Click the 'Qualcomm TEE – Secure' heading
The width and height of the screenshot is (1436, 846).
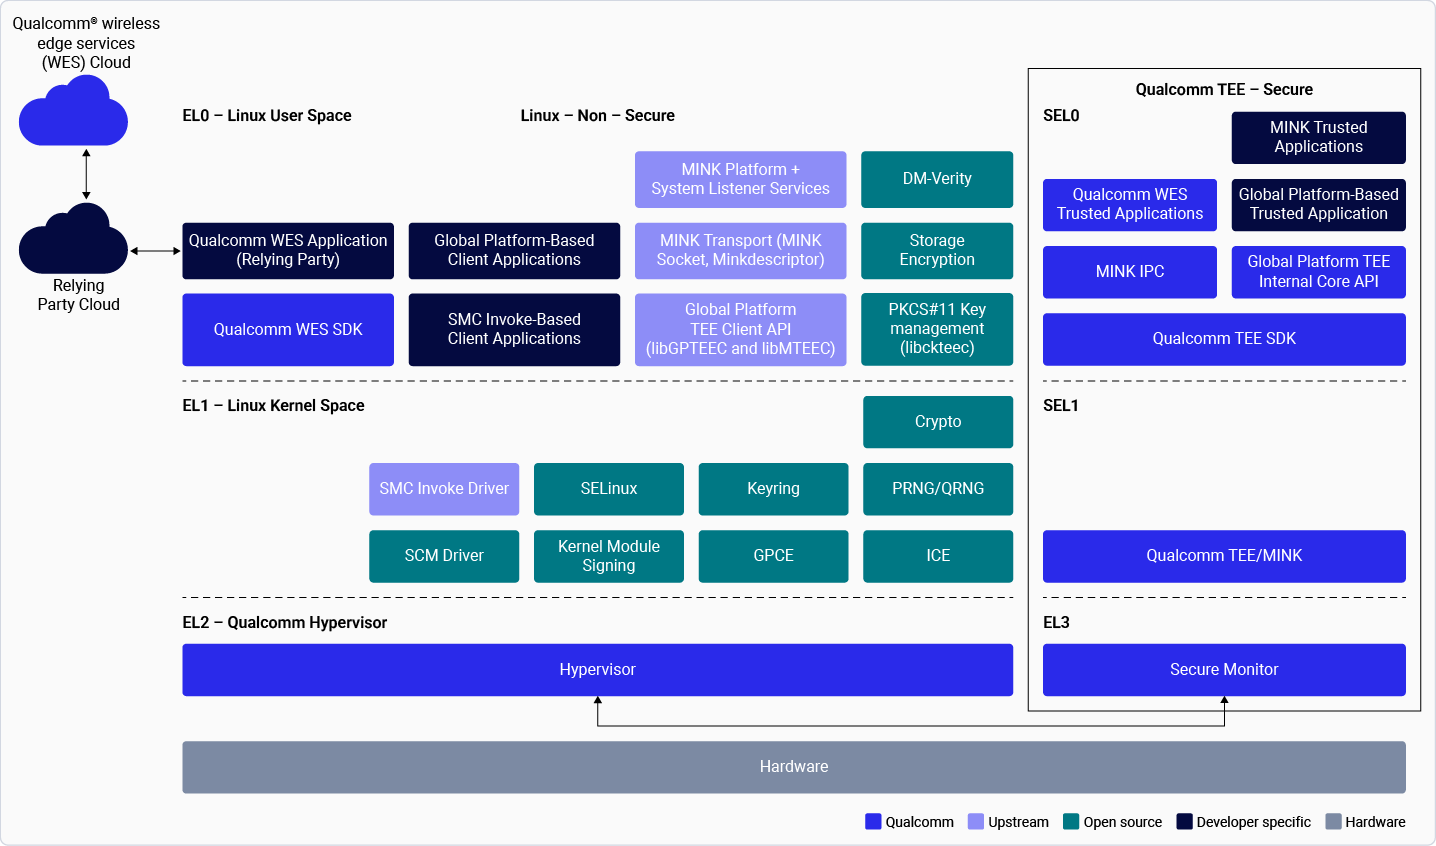coord(1224,90)
